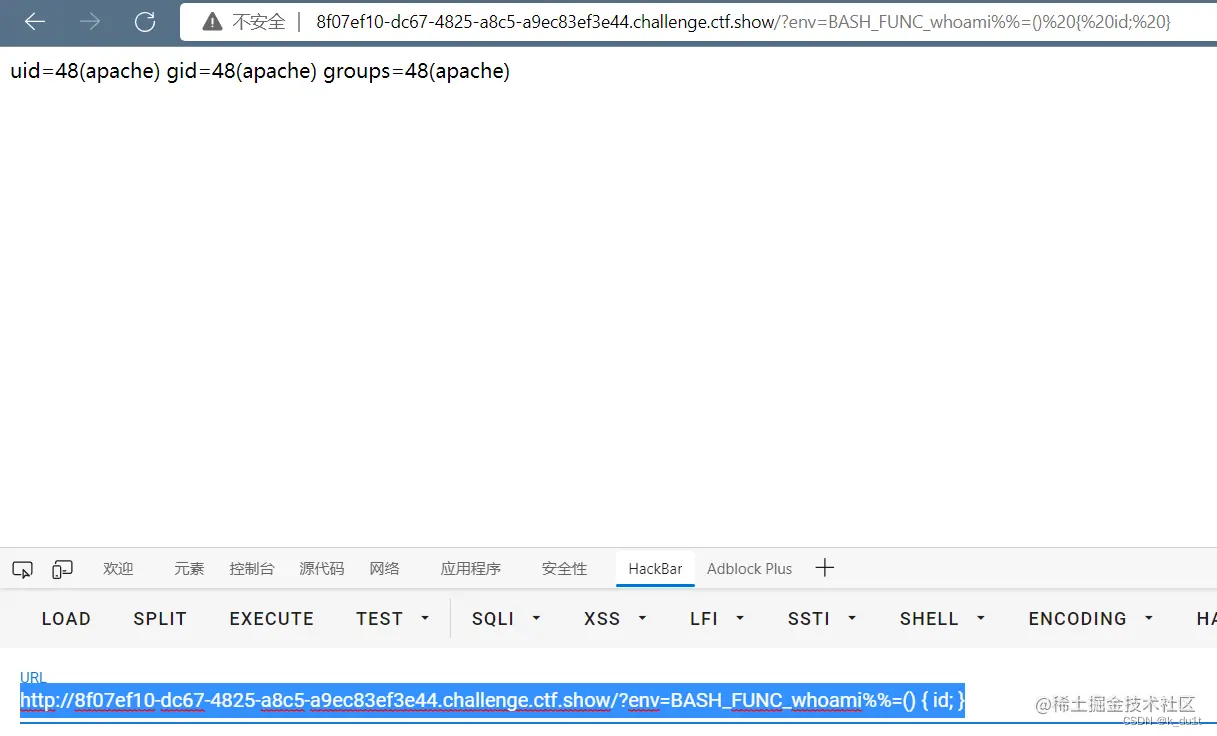This screenshot has height=736, width=1217.
Task: Select the HackBar tab
Action: pyautogui.click(x=655, y=568)
